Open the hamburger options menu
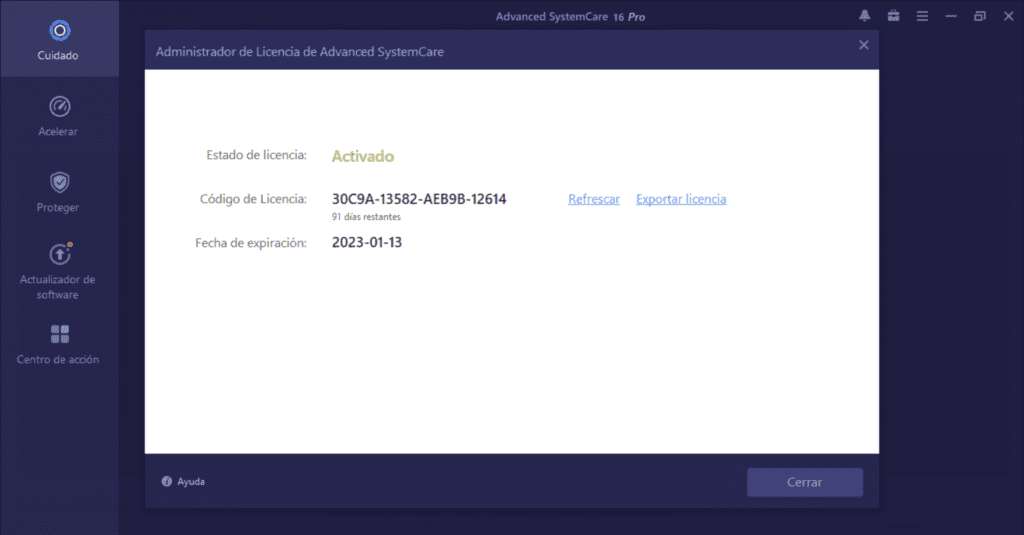This screenshot has height=535, width=1024. pos(922,16)
